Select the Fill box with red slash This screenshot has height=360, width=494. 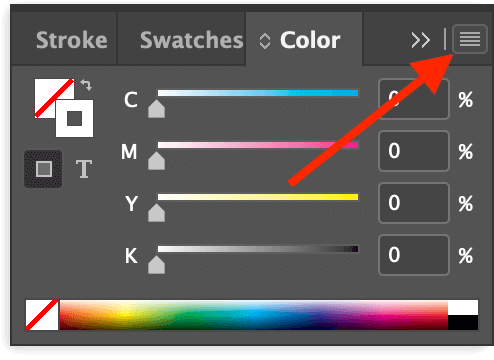click(54, 98)
